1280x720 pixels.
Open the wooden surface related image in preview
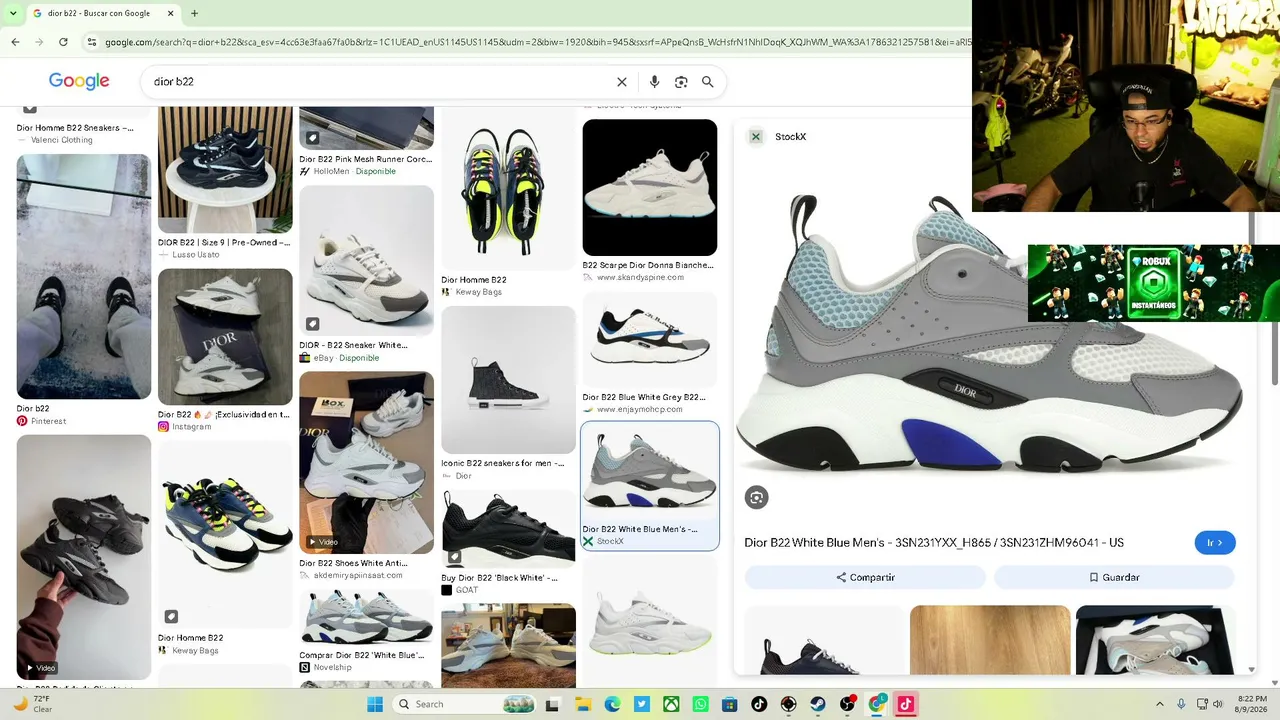click(990, 640)
